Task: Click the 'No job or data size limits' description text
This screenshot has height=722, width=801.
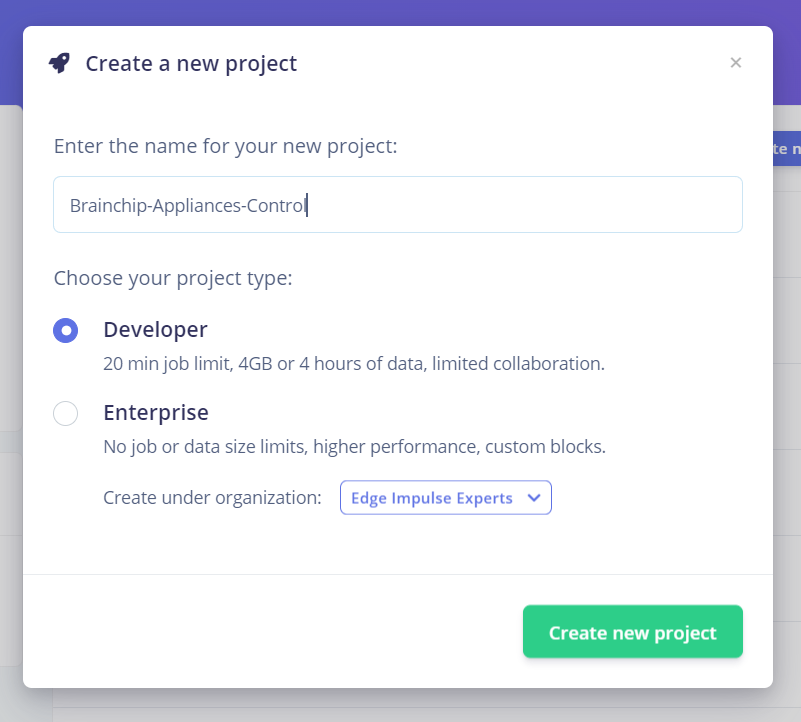Action: click(354, 447)
